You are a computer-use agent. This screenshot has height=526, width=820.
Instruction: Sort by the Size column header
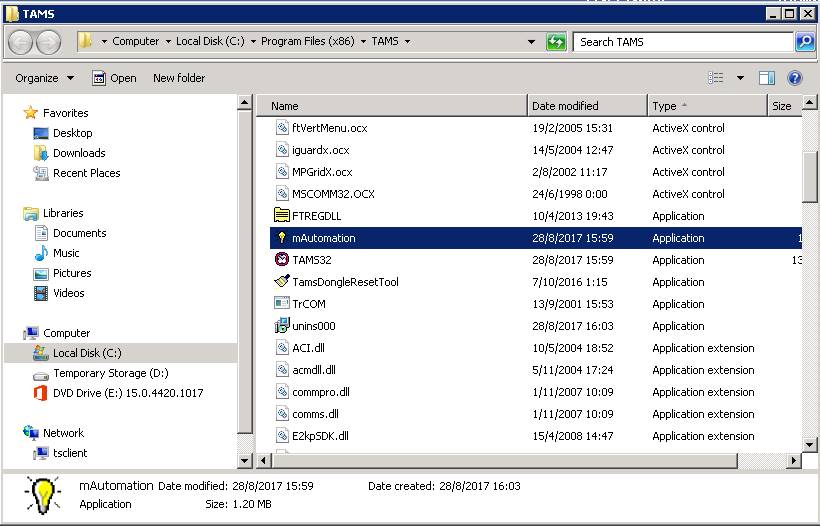click(x=784, y=106)
